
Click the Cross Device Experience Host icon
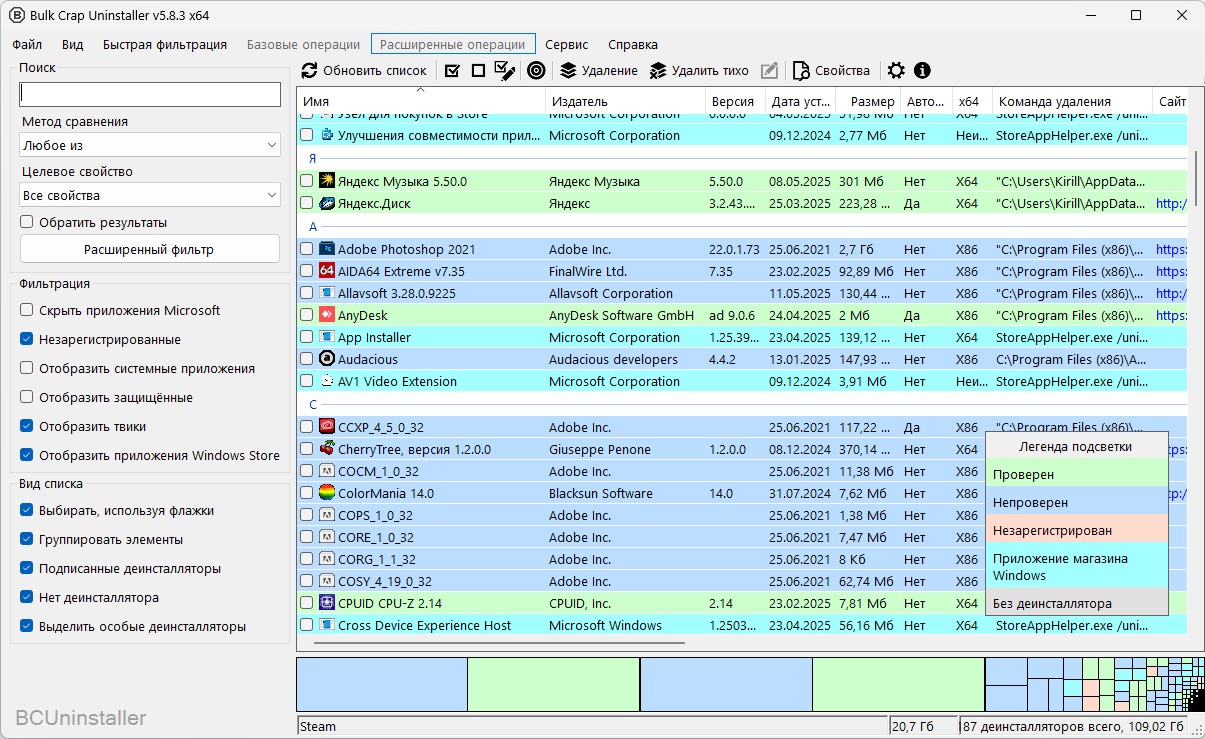click(x=326, y=625)
